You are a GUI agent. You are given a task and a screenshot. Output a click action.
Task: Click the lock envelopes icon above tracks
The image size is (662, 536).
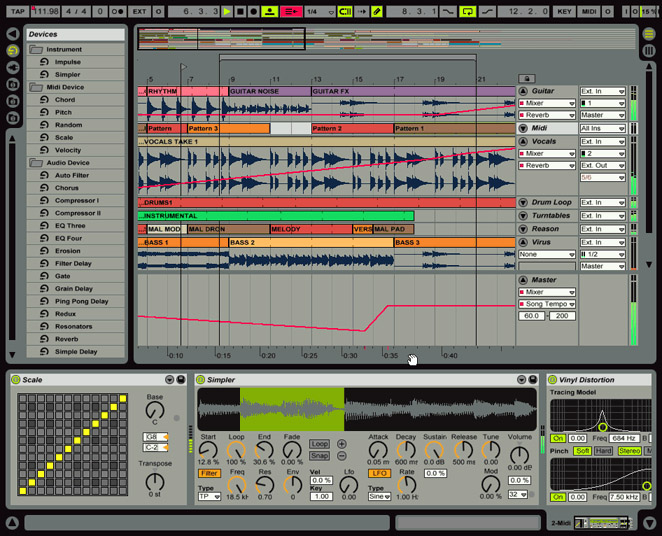pyautogui.click(x=527, y=79)
